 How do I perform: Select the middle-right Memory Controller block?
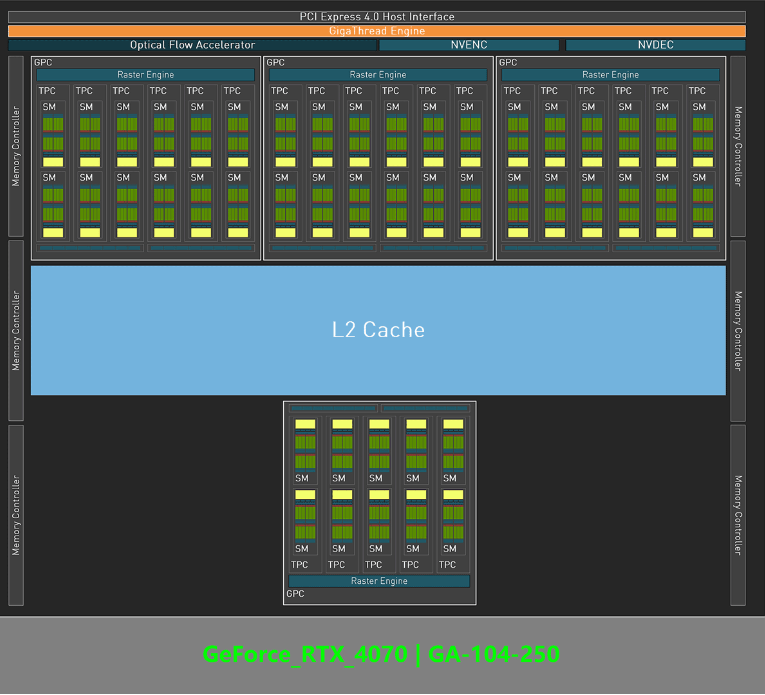point(738,330)
